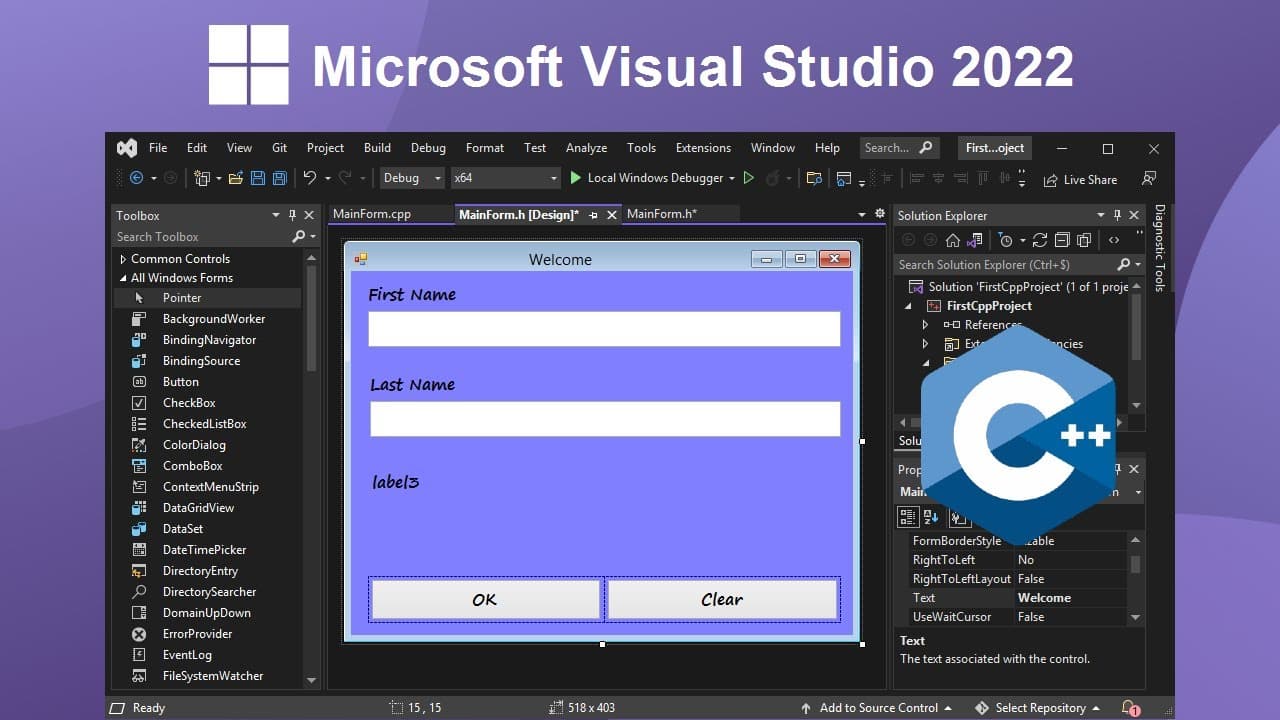This screenshot has height=720, width=1280.
Task: Expand the Common Controls toolbox group
Action: click(124, 259)
